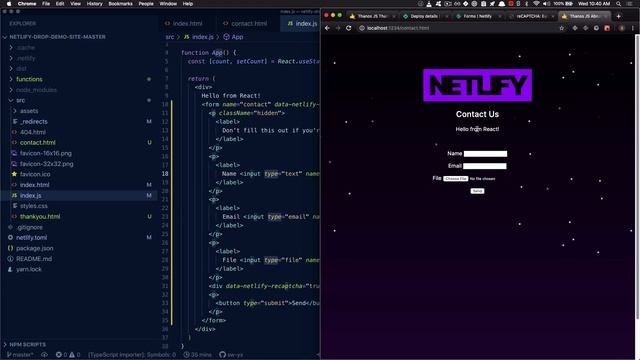The width and height of the screenshot is (640, 360).
Task: Open netlify.toml in the explorer
Action: [31, 238]
